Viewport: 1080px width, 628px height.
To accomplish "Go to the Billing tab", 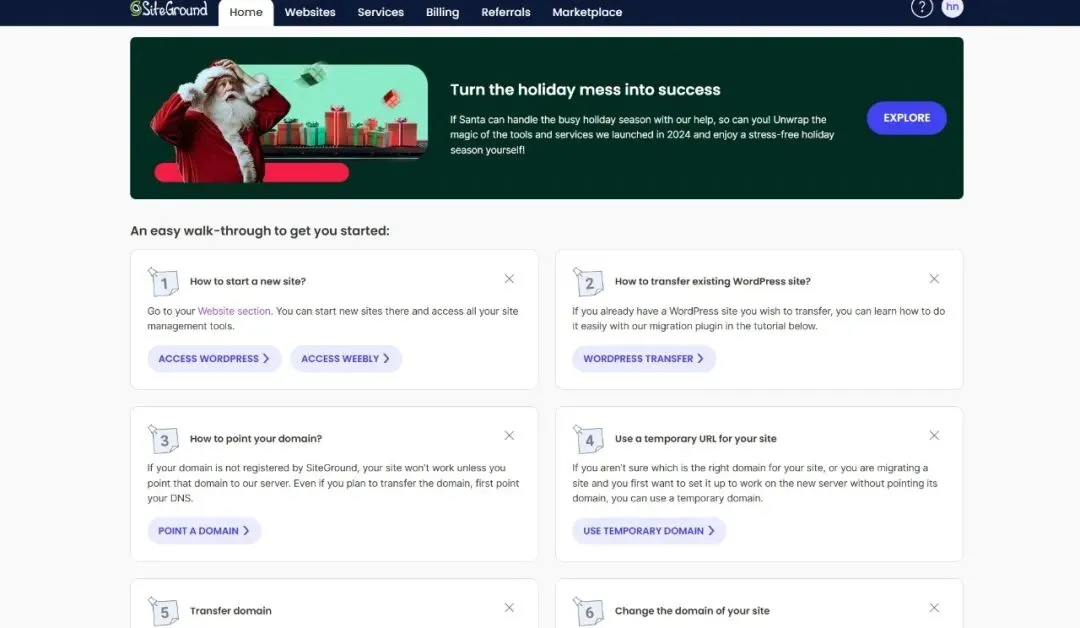I will coord(442,12).
